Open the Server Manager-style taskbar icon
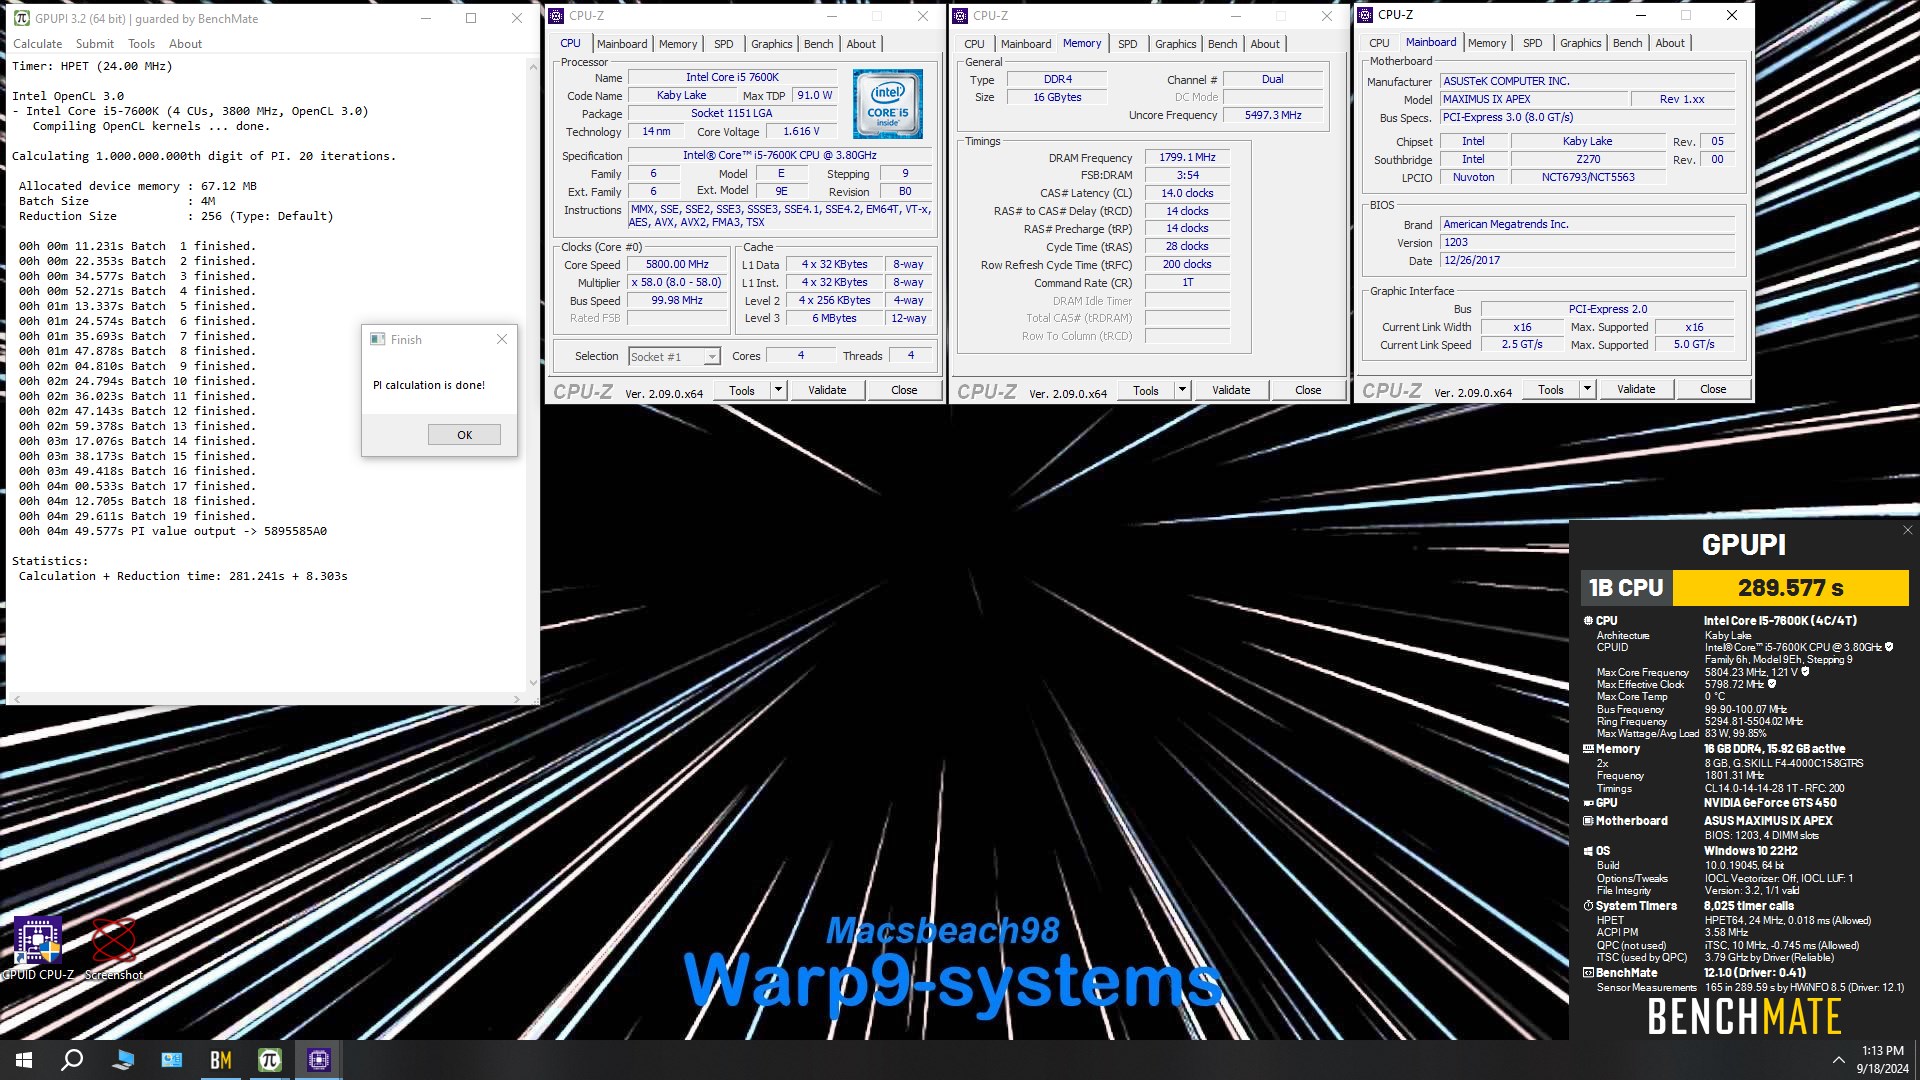Image resolution: width=1920 pixels, height=1080 pixels. click(172, 1060)
